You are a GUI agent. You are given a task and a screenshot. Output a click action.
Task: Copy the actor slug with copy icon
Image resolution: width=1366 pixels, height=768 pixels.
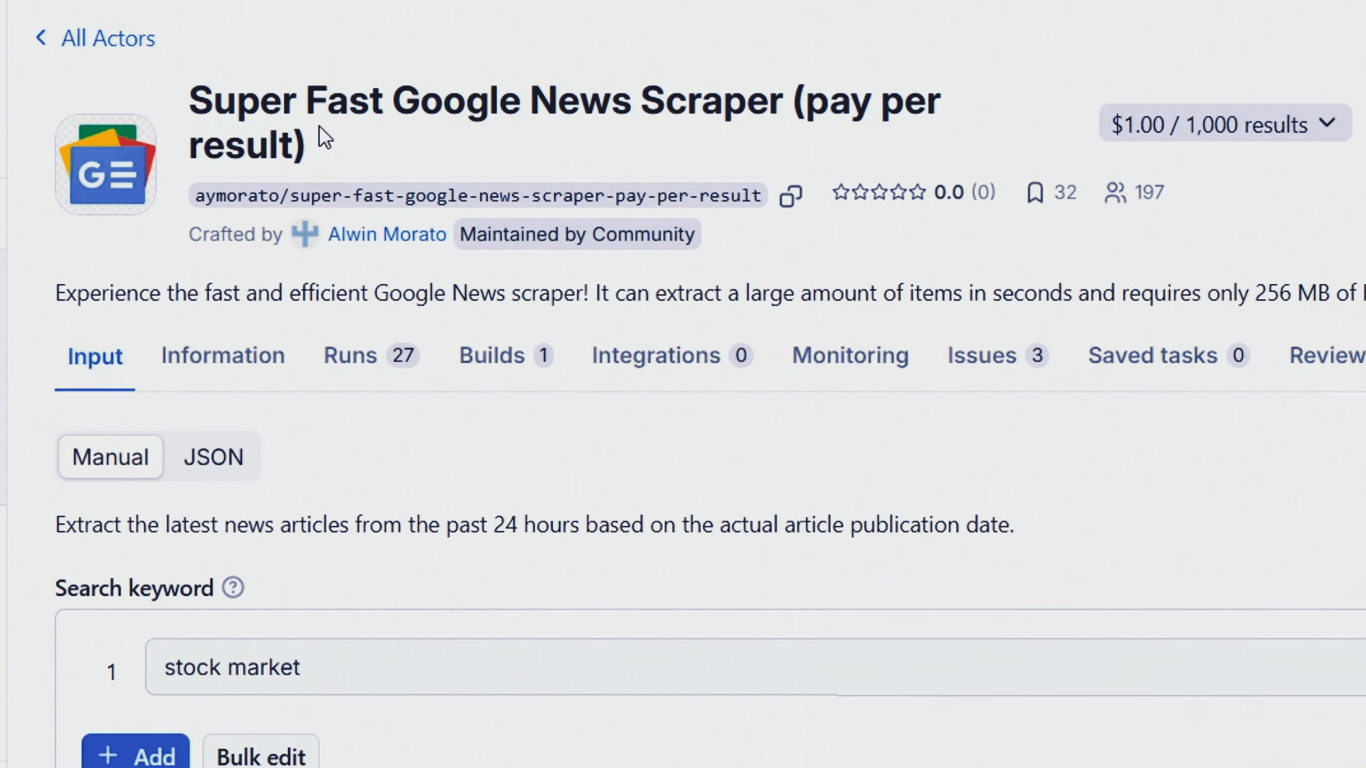791,195
